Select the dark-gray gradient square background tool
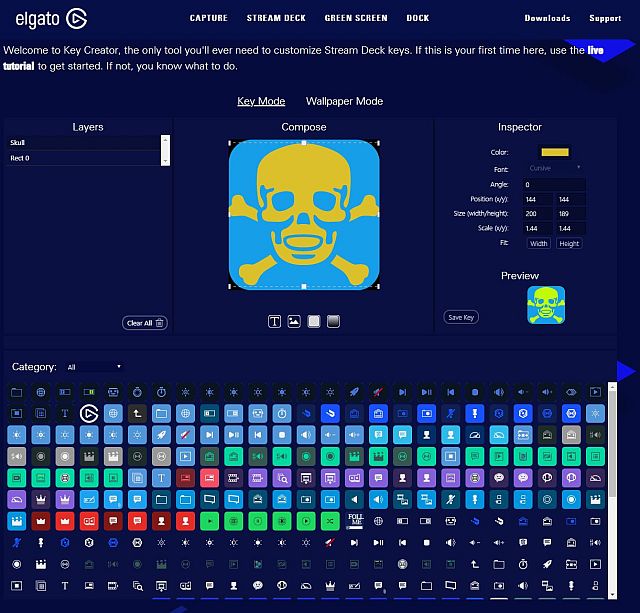Viewport: 640px width, 613px height. point(334,321)
